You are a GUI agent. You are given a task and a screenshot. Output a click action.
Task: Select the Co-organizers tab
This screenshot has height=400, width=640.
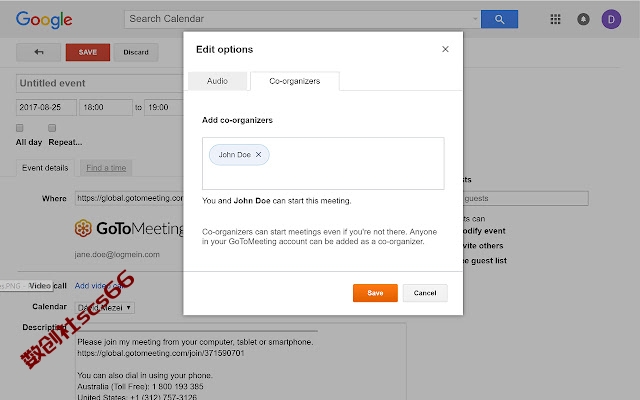pyautogui.click(x=295, y=81)
